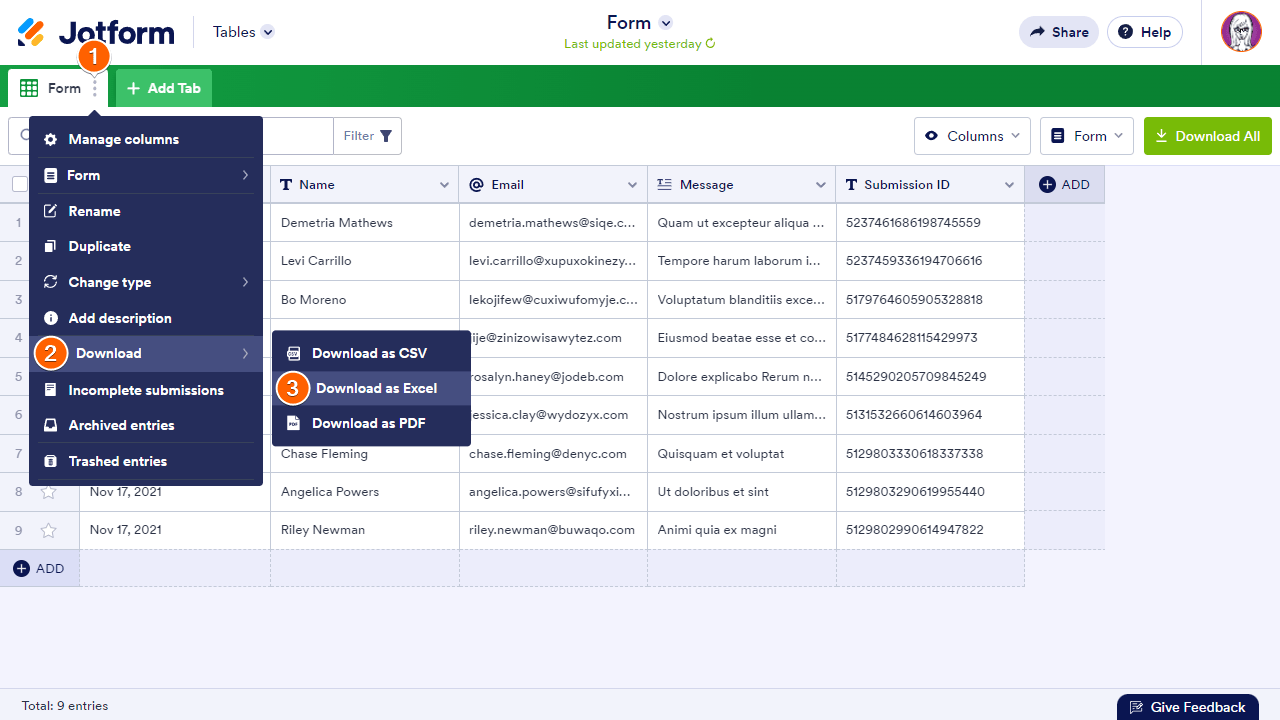Click the Animi quia ex magni cell

[742, 530]
